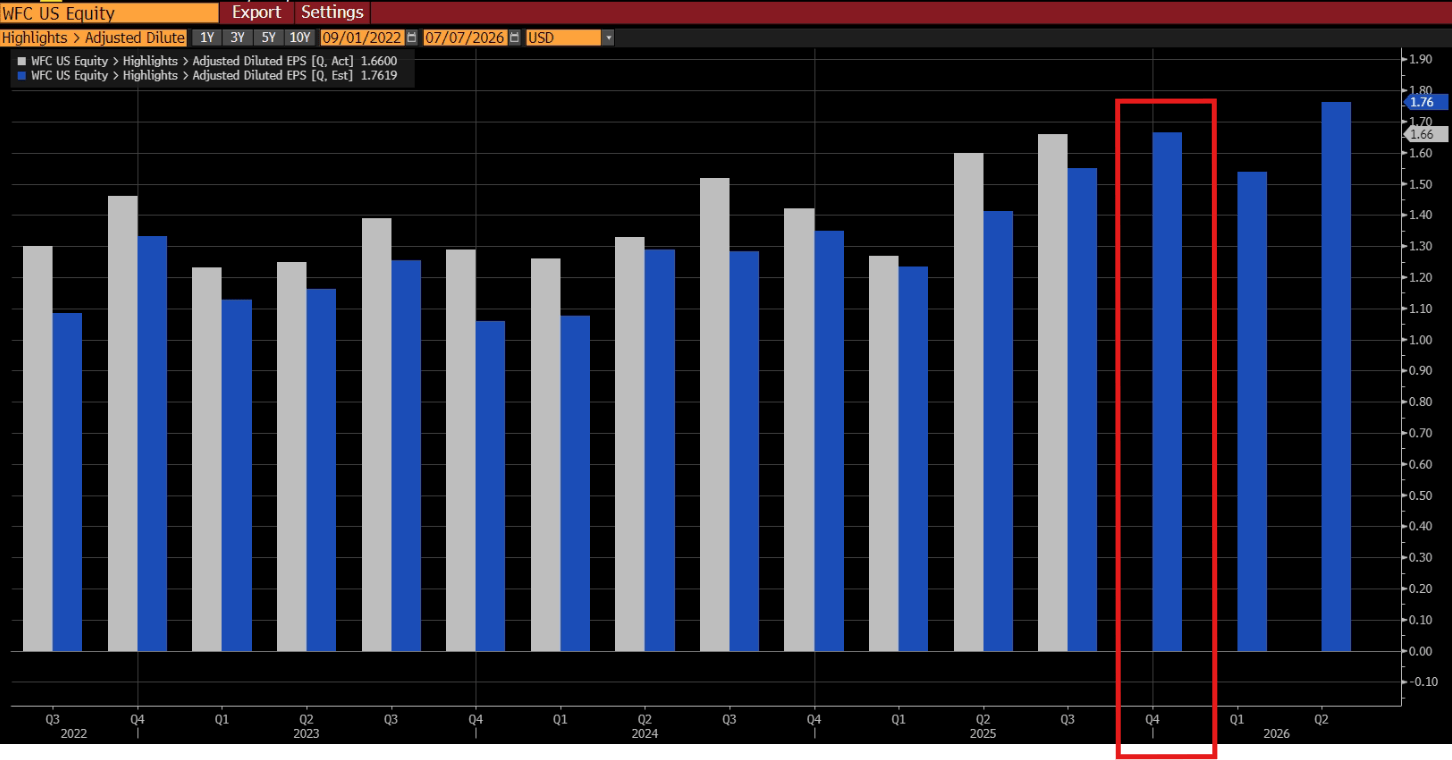The height and width of the screenshot is (760, 1452).
Task: Select the 1Y time range
Action: 207,37
